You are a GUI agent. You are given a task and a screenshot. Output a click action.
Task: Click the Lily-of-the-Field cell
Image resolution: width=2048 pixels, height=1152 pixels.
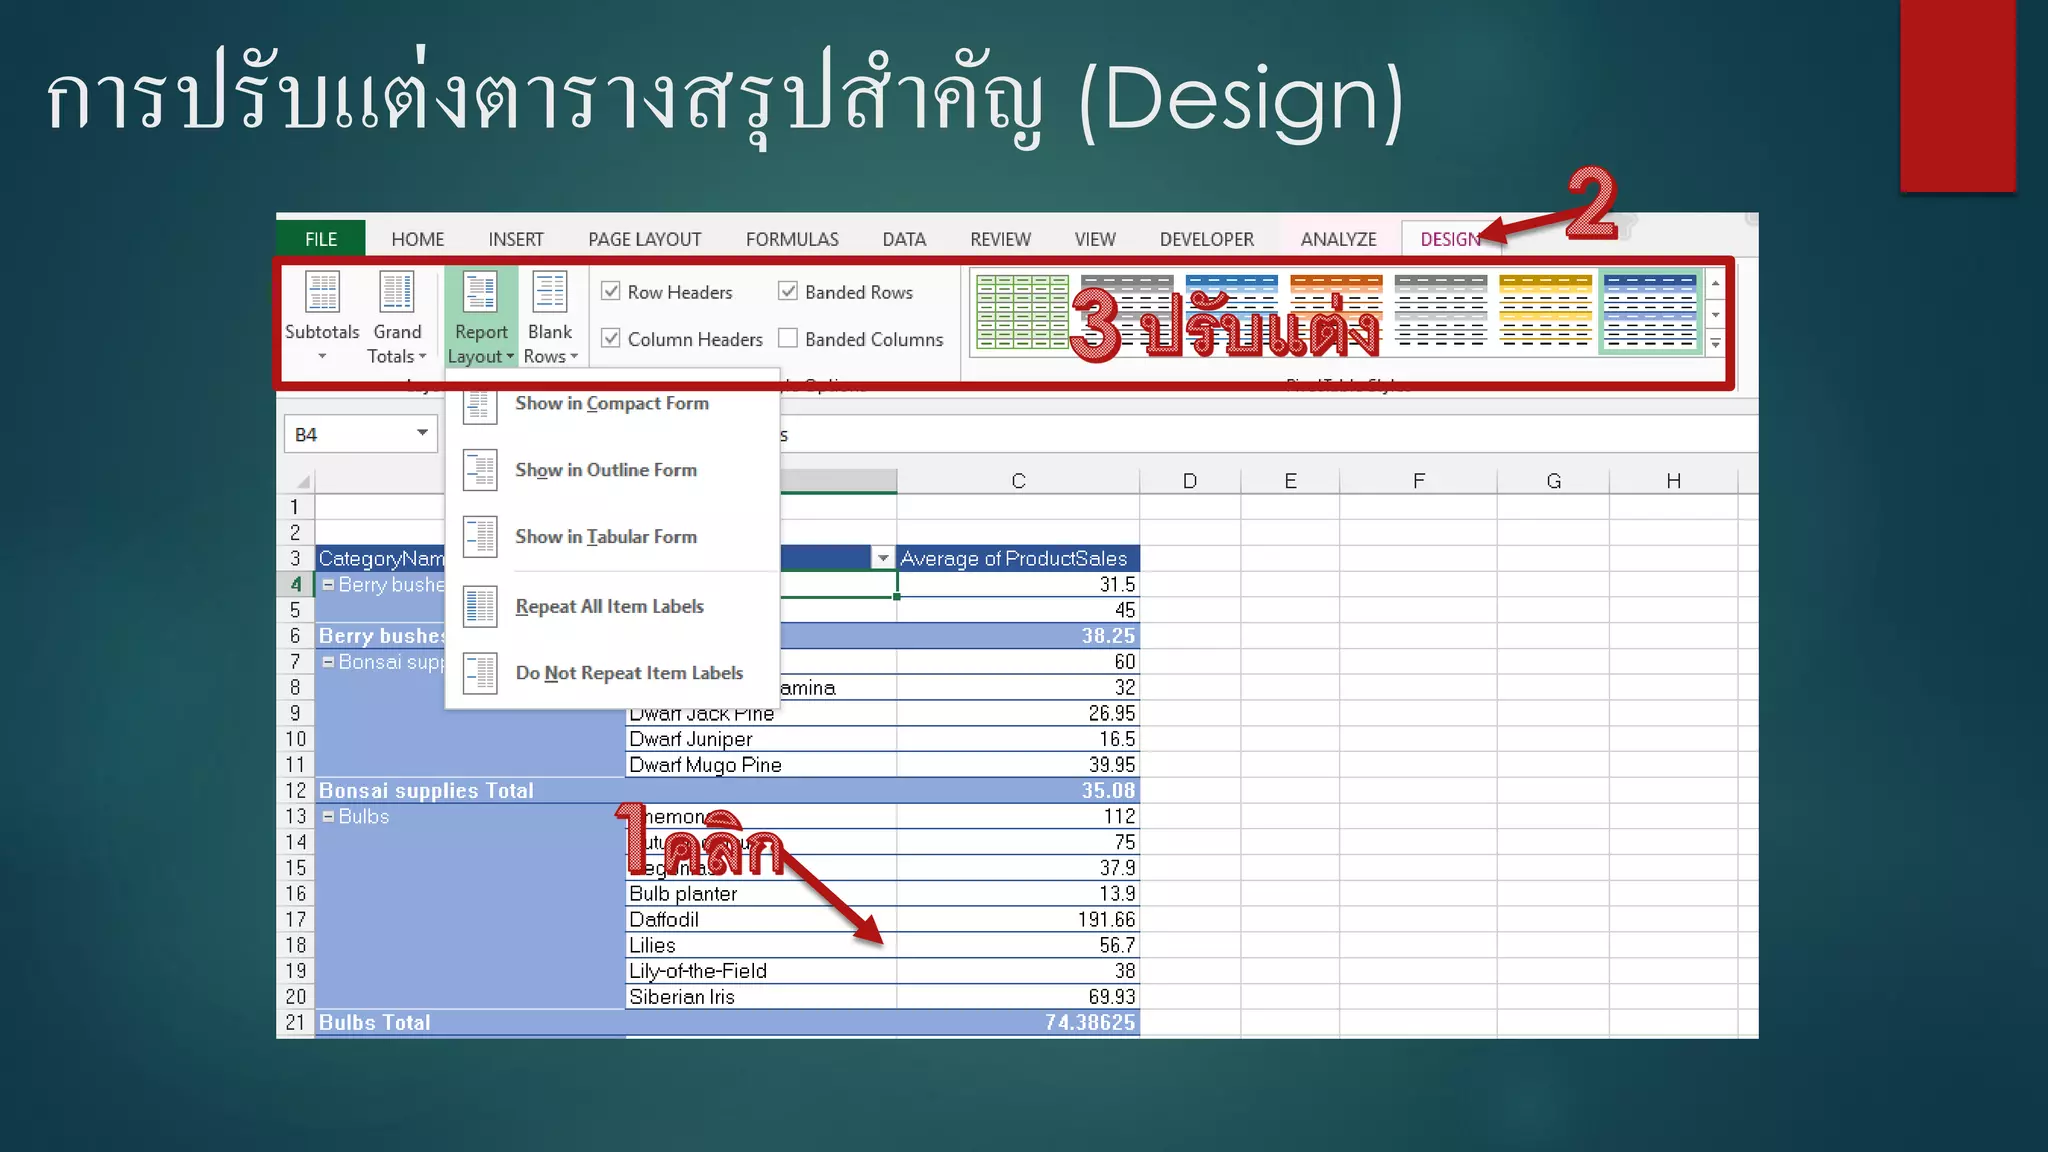point(760,971)
